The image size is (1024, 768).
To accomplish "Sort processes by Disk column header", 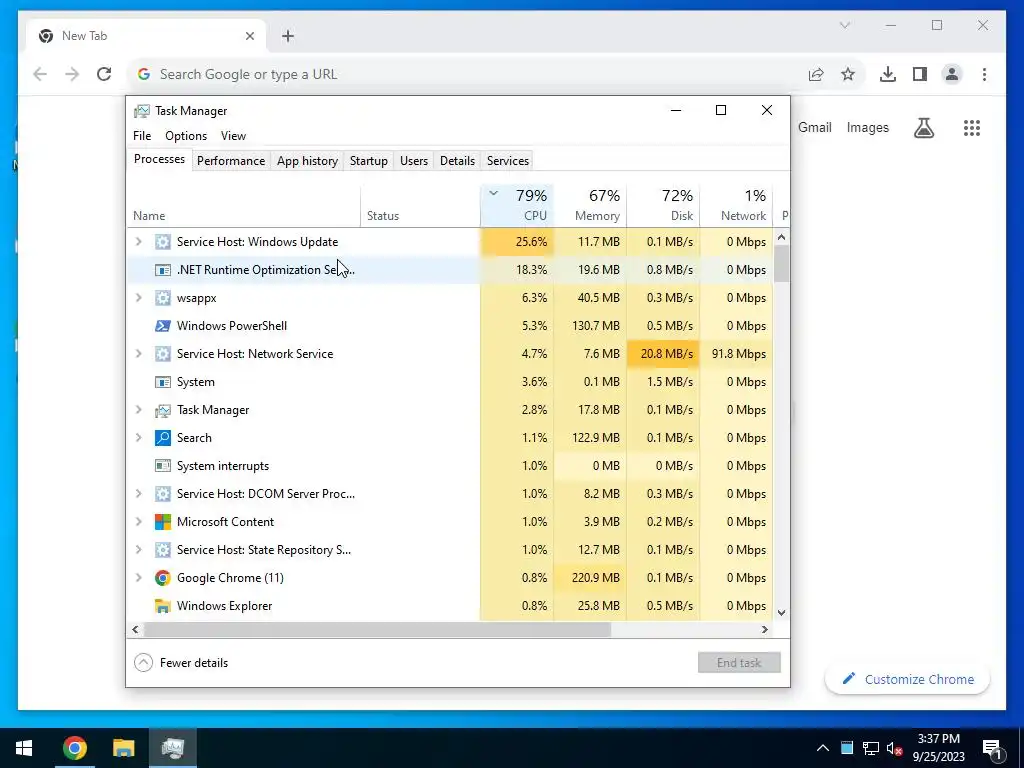I will tap(664, 205).
